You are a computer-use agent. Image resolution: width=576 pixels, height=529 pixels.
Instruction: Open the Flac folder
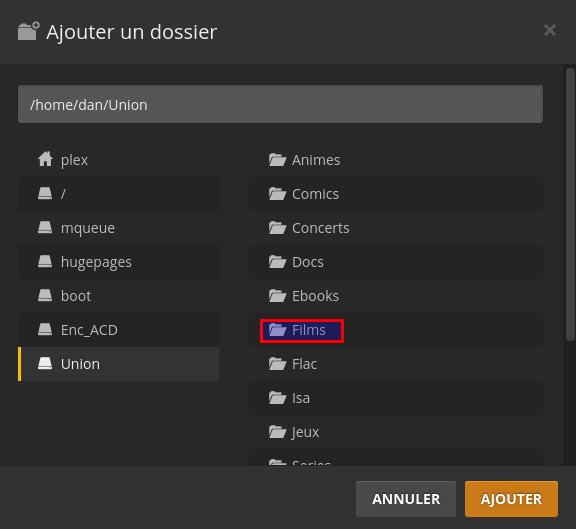pos(396,364)
